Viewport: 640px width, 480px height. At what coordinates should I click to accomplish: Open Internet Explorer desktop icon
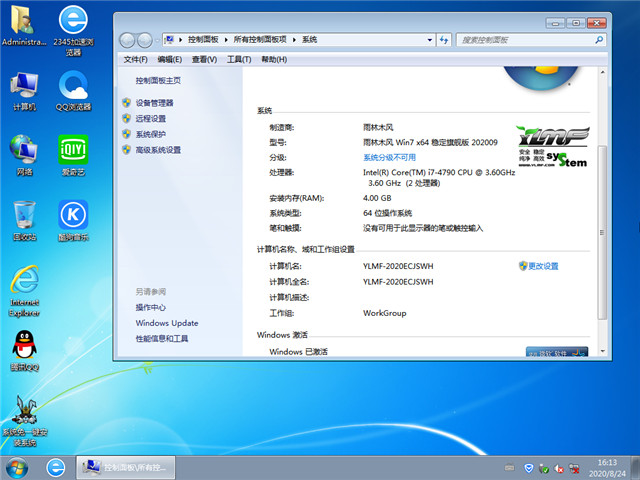click(24, 291)
